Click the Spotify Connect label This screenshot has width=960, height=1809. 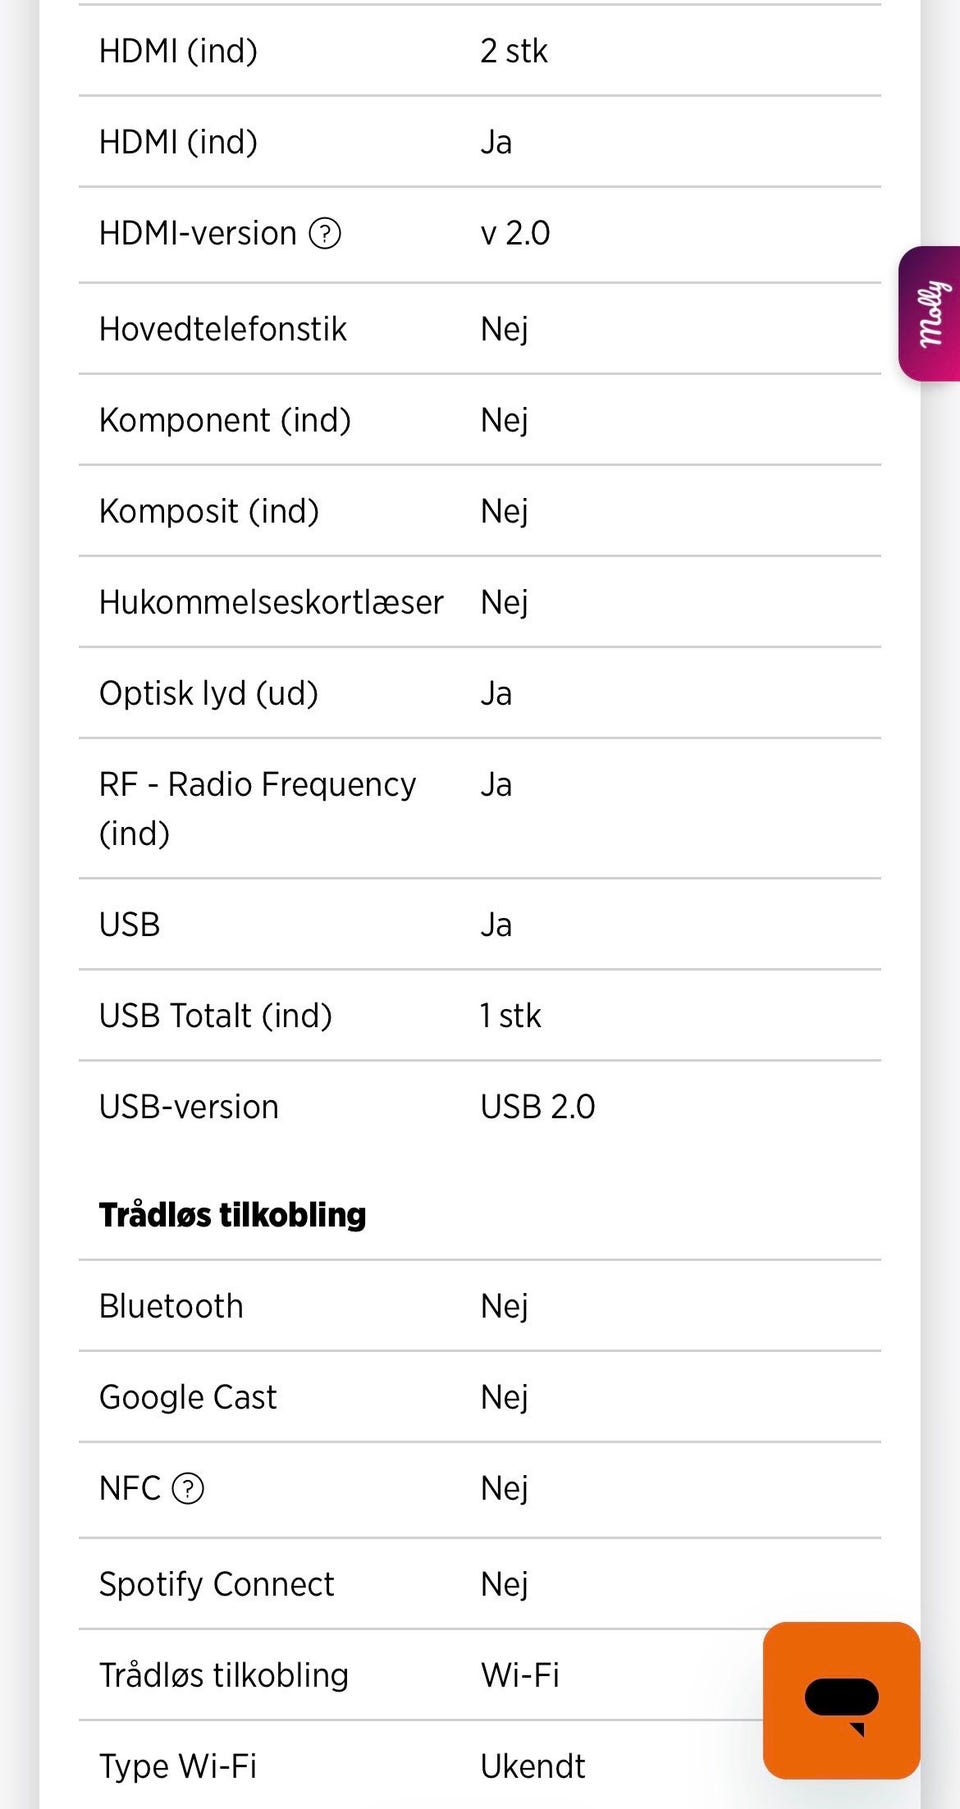click(216, 1584)
